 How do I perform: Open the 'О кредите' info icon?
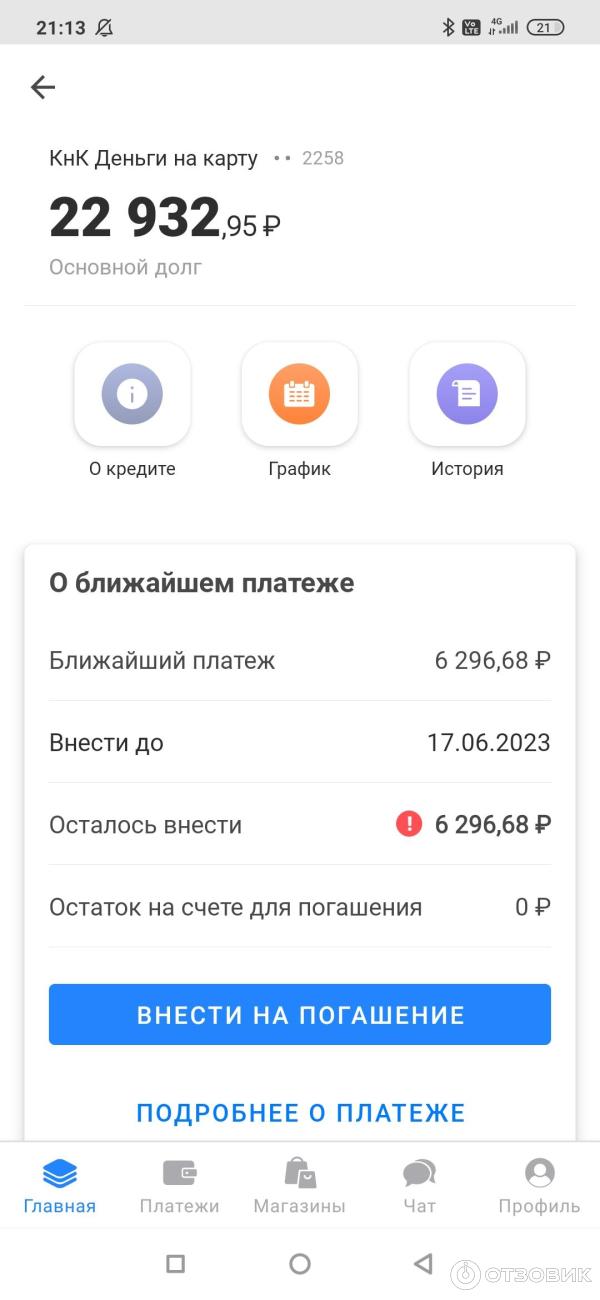click(132, 394)
